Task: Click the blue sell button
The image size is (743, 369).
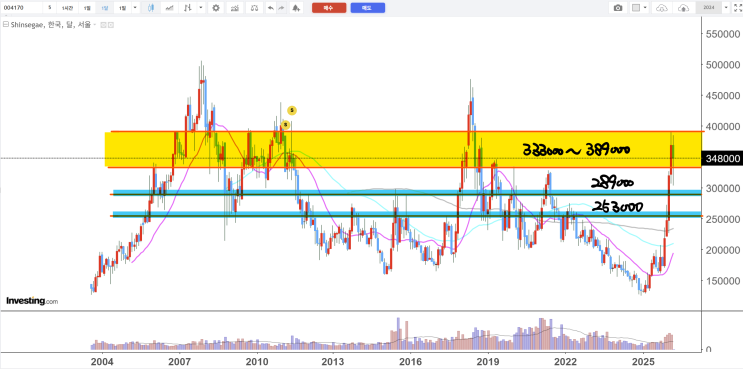Action: point(368,8)
